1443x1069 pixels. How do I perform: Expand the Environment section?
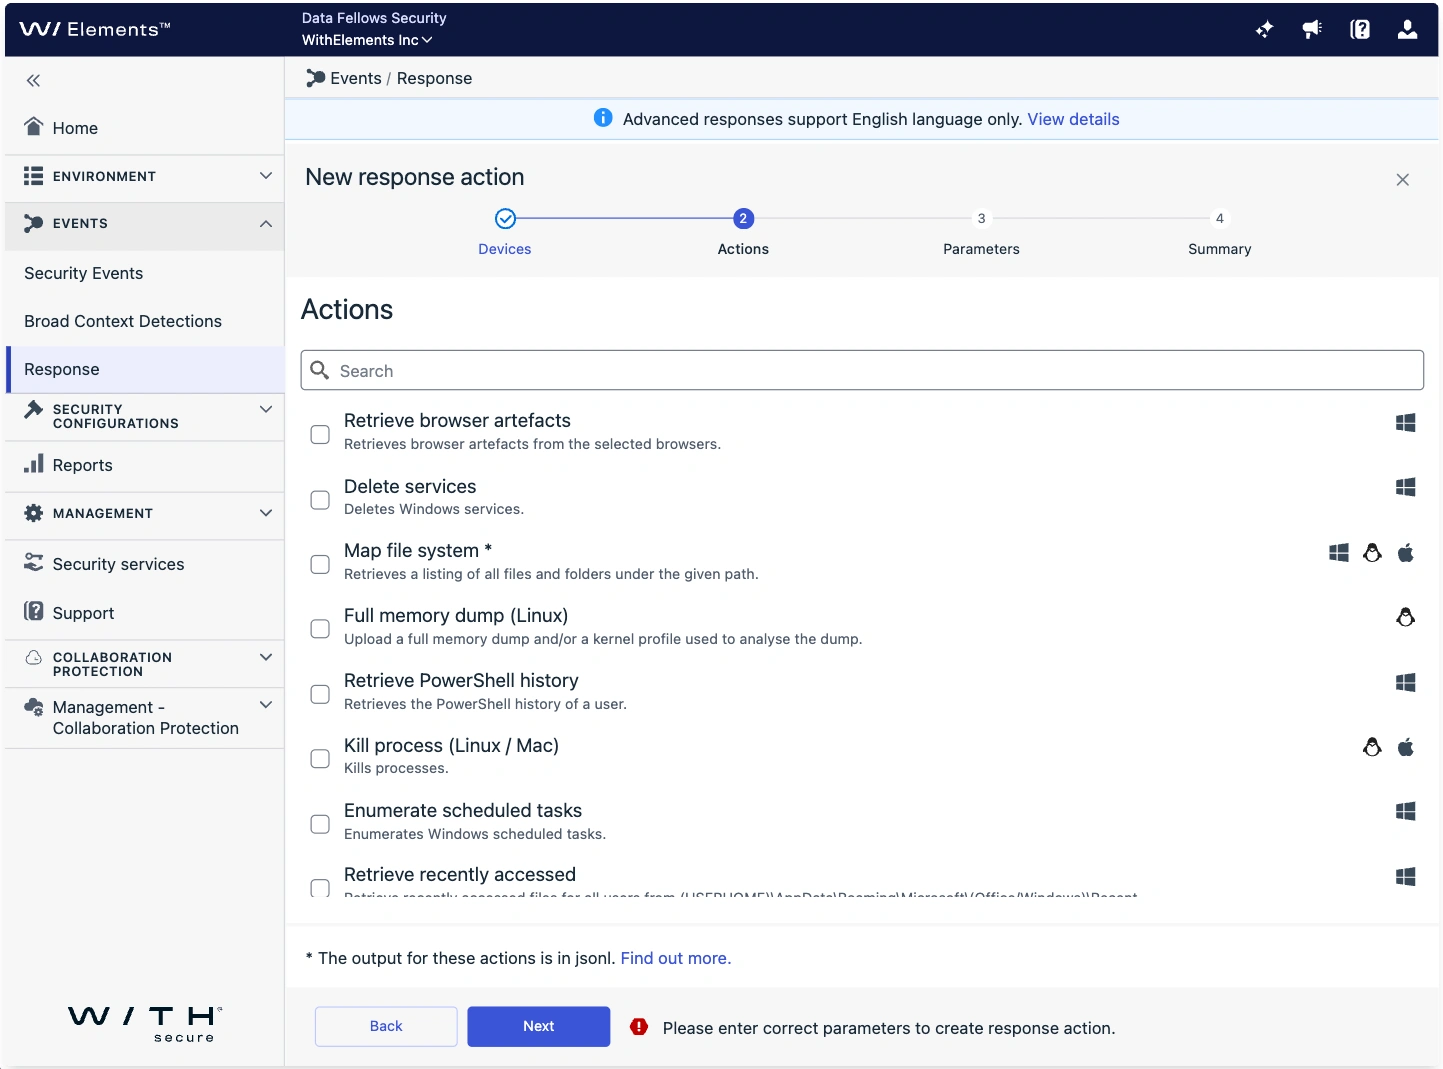pos(265,176)
